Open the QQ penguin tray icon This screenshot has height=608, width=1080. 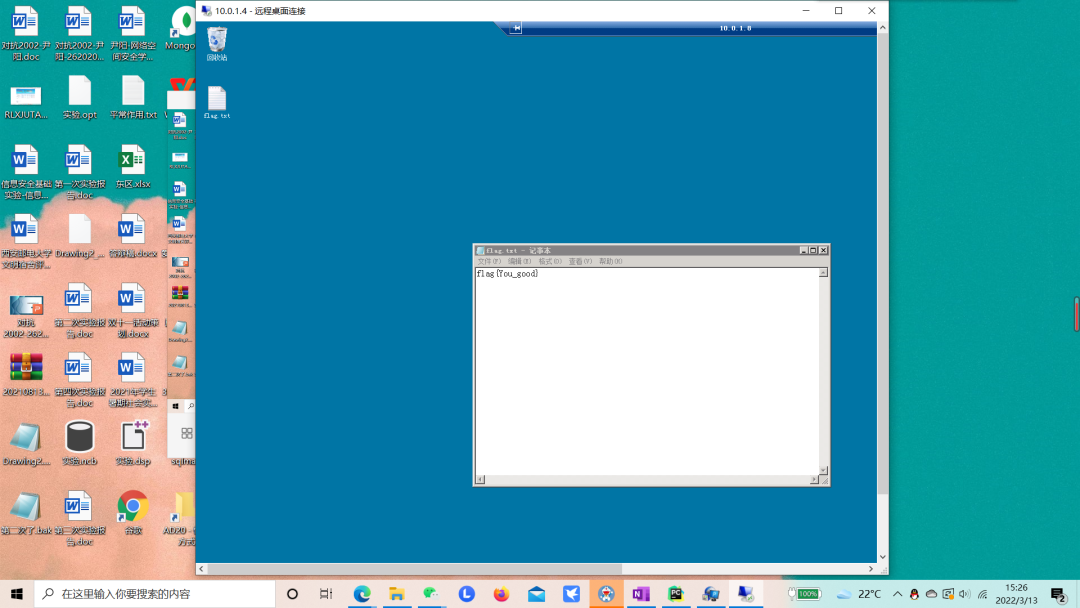[x=914, y=594]
